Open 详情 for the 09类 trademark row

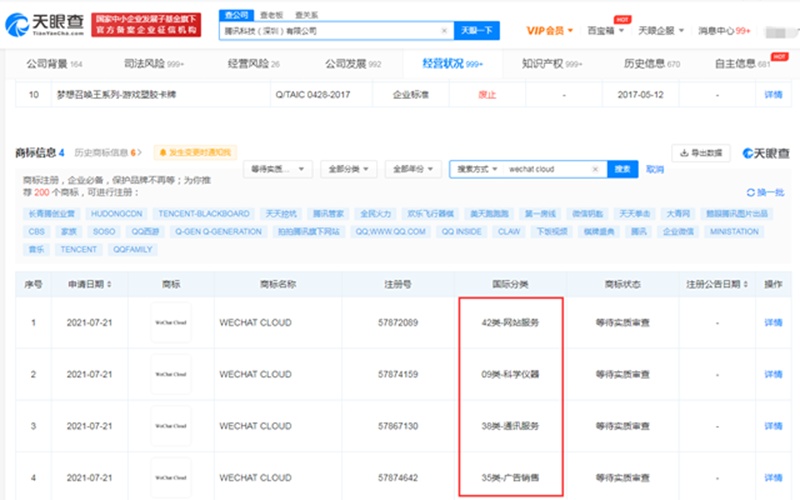click(773, 374)
